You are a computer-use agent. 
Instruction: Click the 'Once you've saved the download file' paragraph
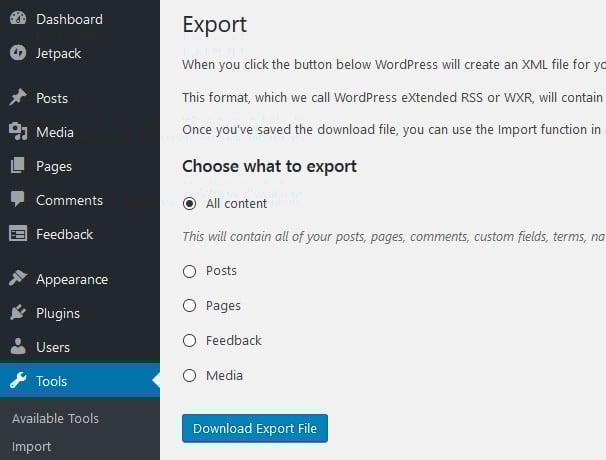(394, 129)
